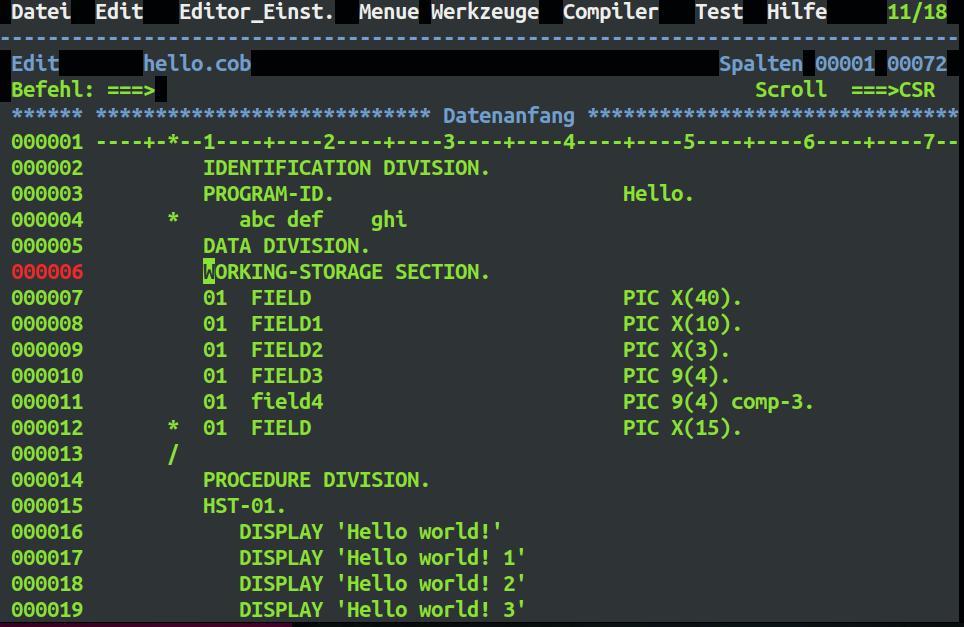Click the Scroll CSR value field
Screen dimensions: 964x627
(x=917, y=90)
